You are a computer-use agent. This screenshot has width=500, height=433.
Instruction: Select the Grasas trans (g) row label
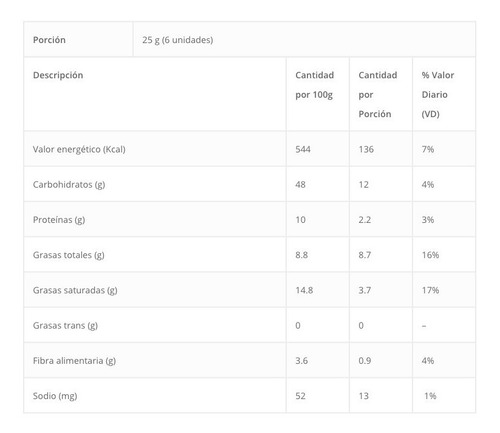tap(65, 325)
